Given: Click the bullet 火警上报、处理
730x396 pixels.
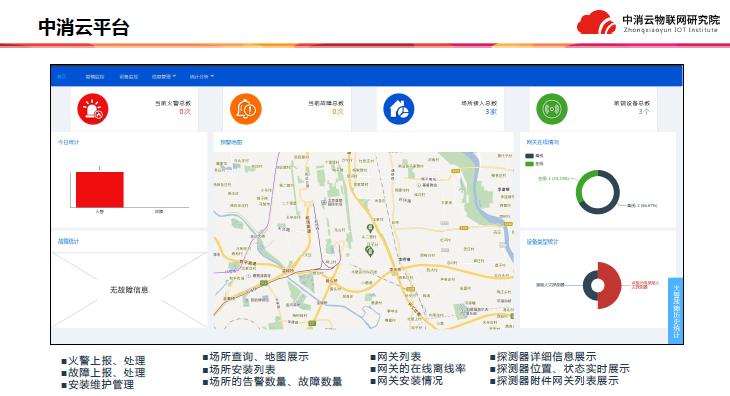Looking at the screenshot, I should [103, 361].
